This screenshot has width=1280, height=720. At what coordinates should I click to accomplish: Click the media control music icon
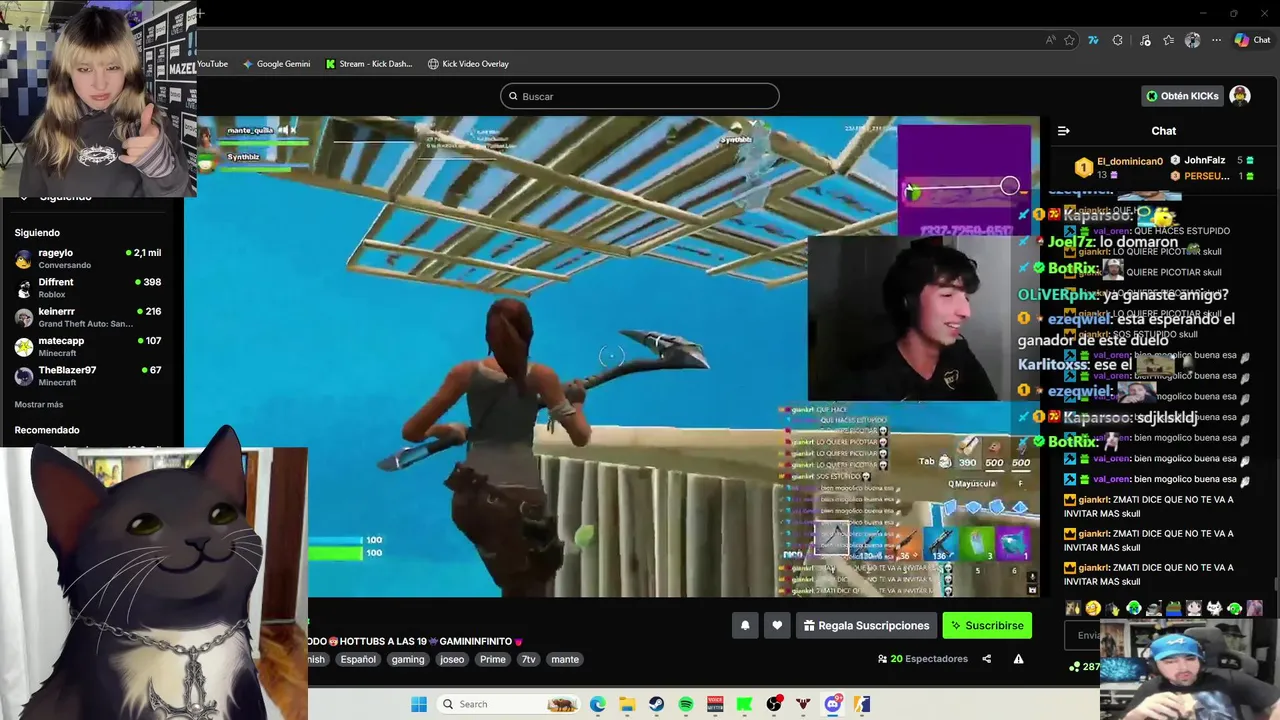(1145, 40)
